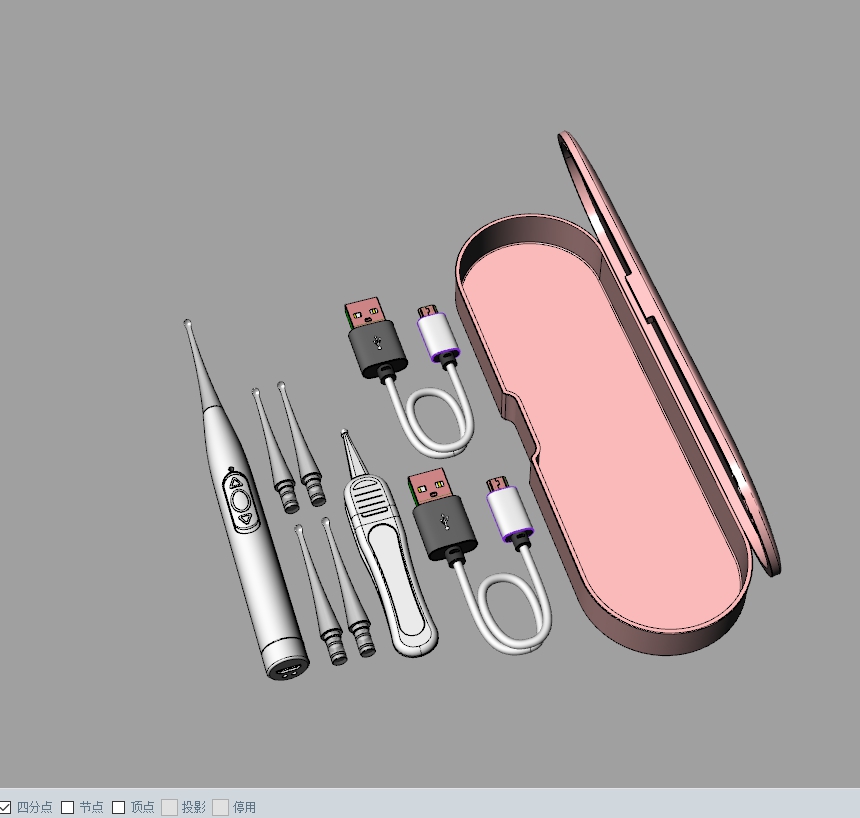Select the upper white micro-USB plug
This screenshot has height=818, width=860.
437,334
